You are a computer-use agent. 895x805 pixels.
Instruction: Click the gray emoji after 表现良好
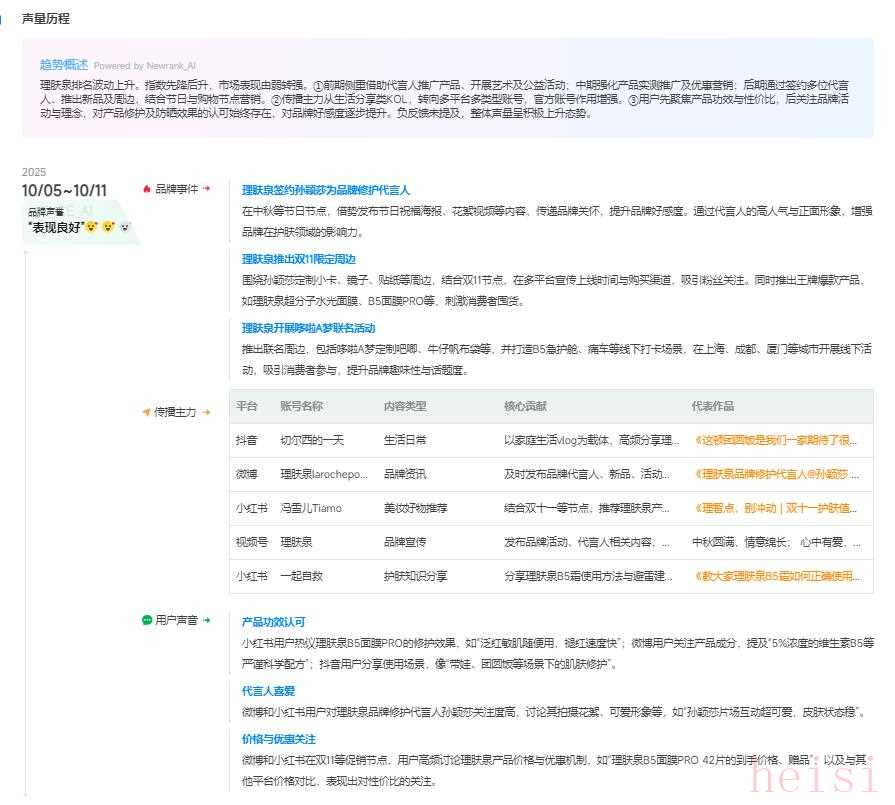point(125,227)
